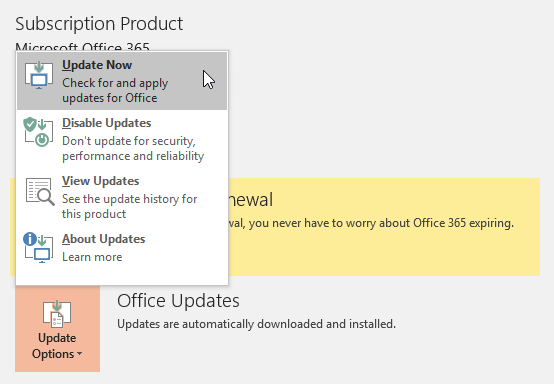This screenshot has width=554, height=384.
Task: Open View Updates history entry
Action: (122, 197)
